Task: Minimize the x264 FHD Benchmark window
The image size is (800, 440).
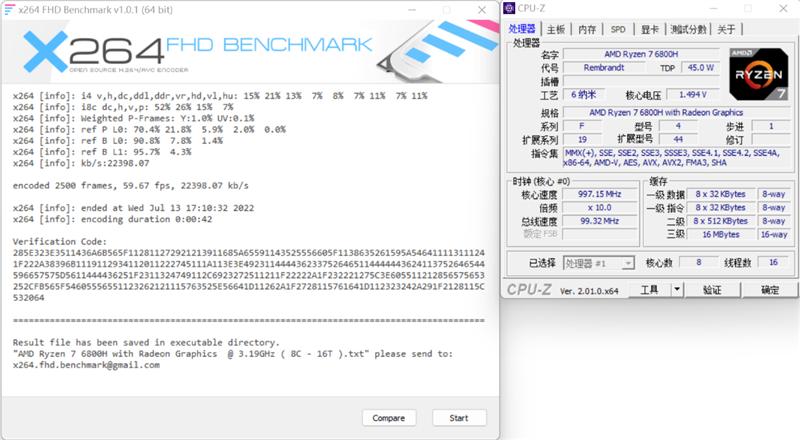Action: tap(412, 10)
